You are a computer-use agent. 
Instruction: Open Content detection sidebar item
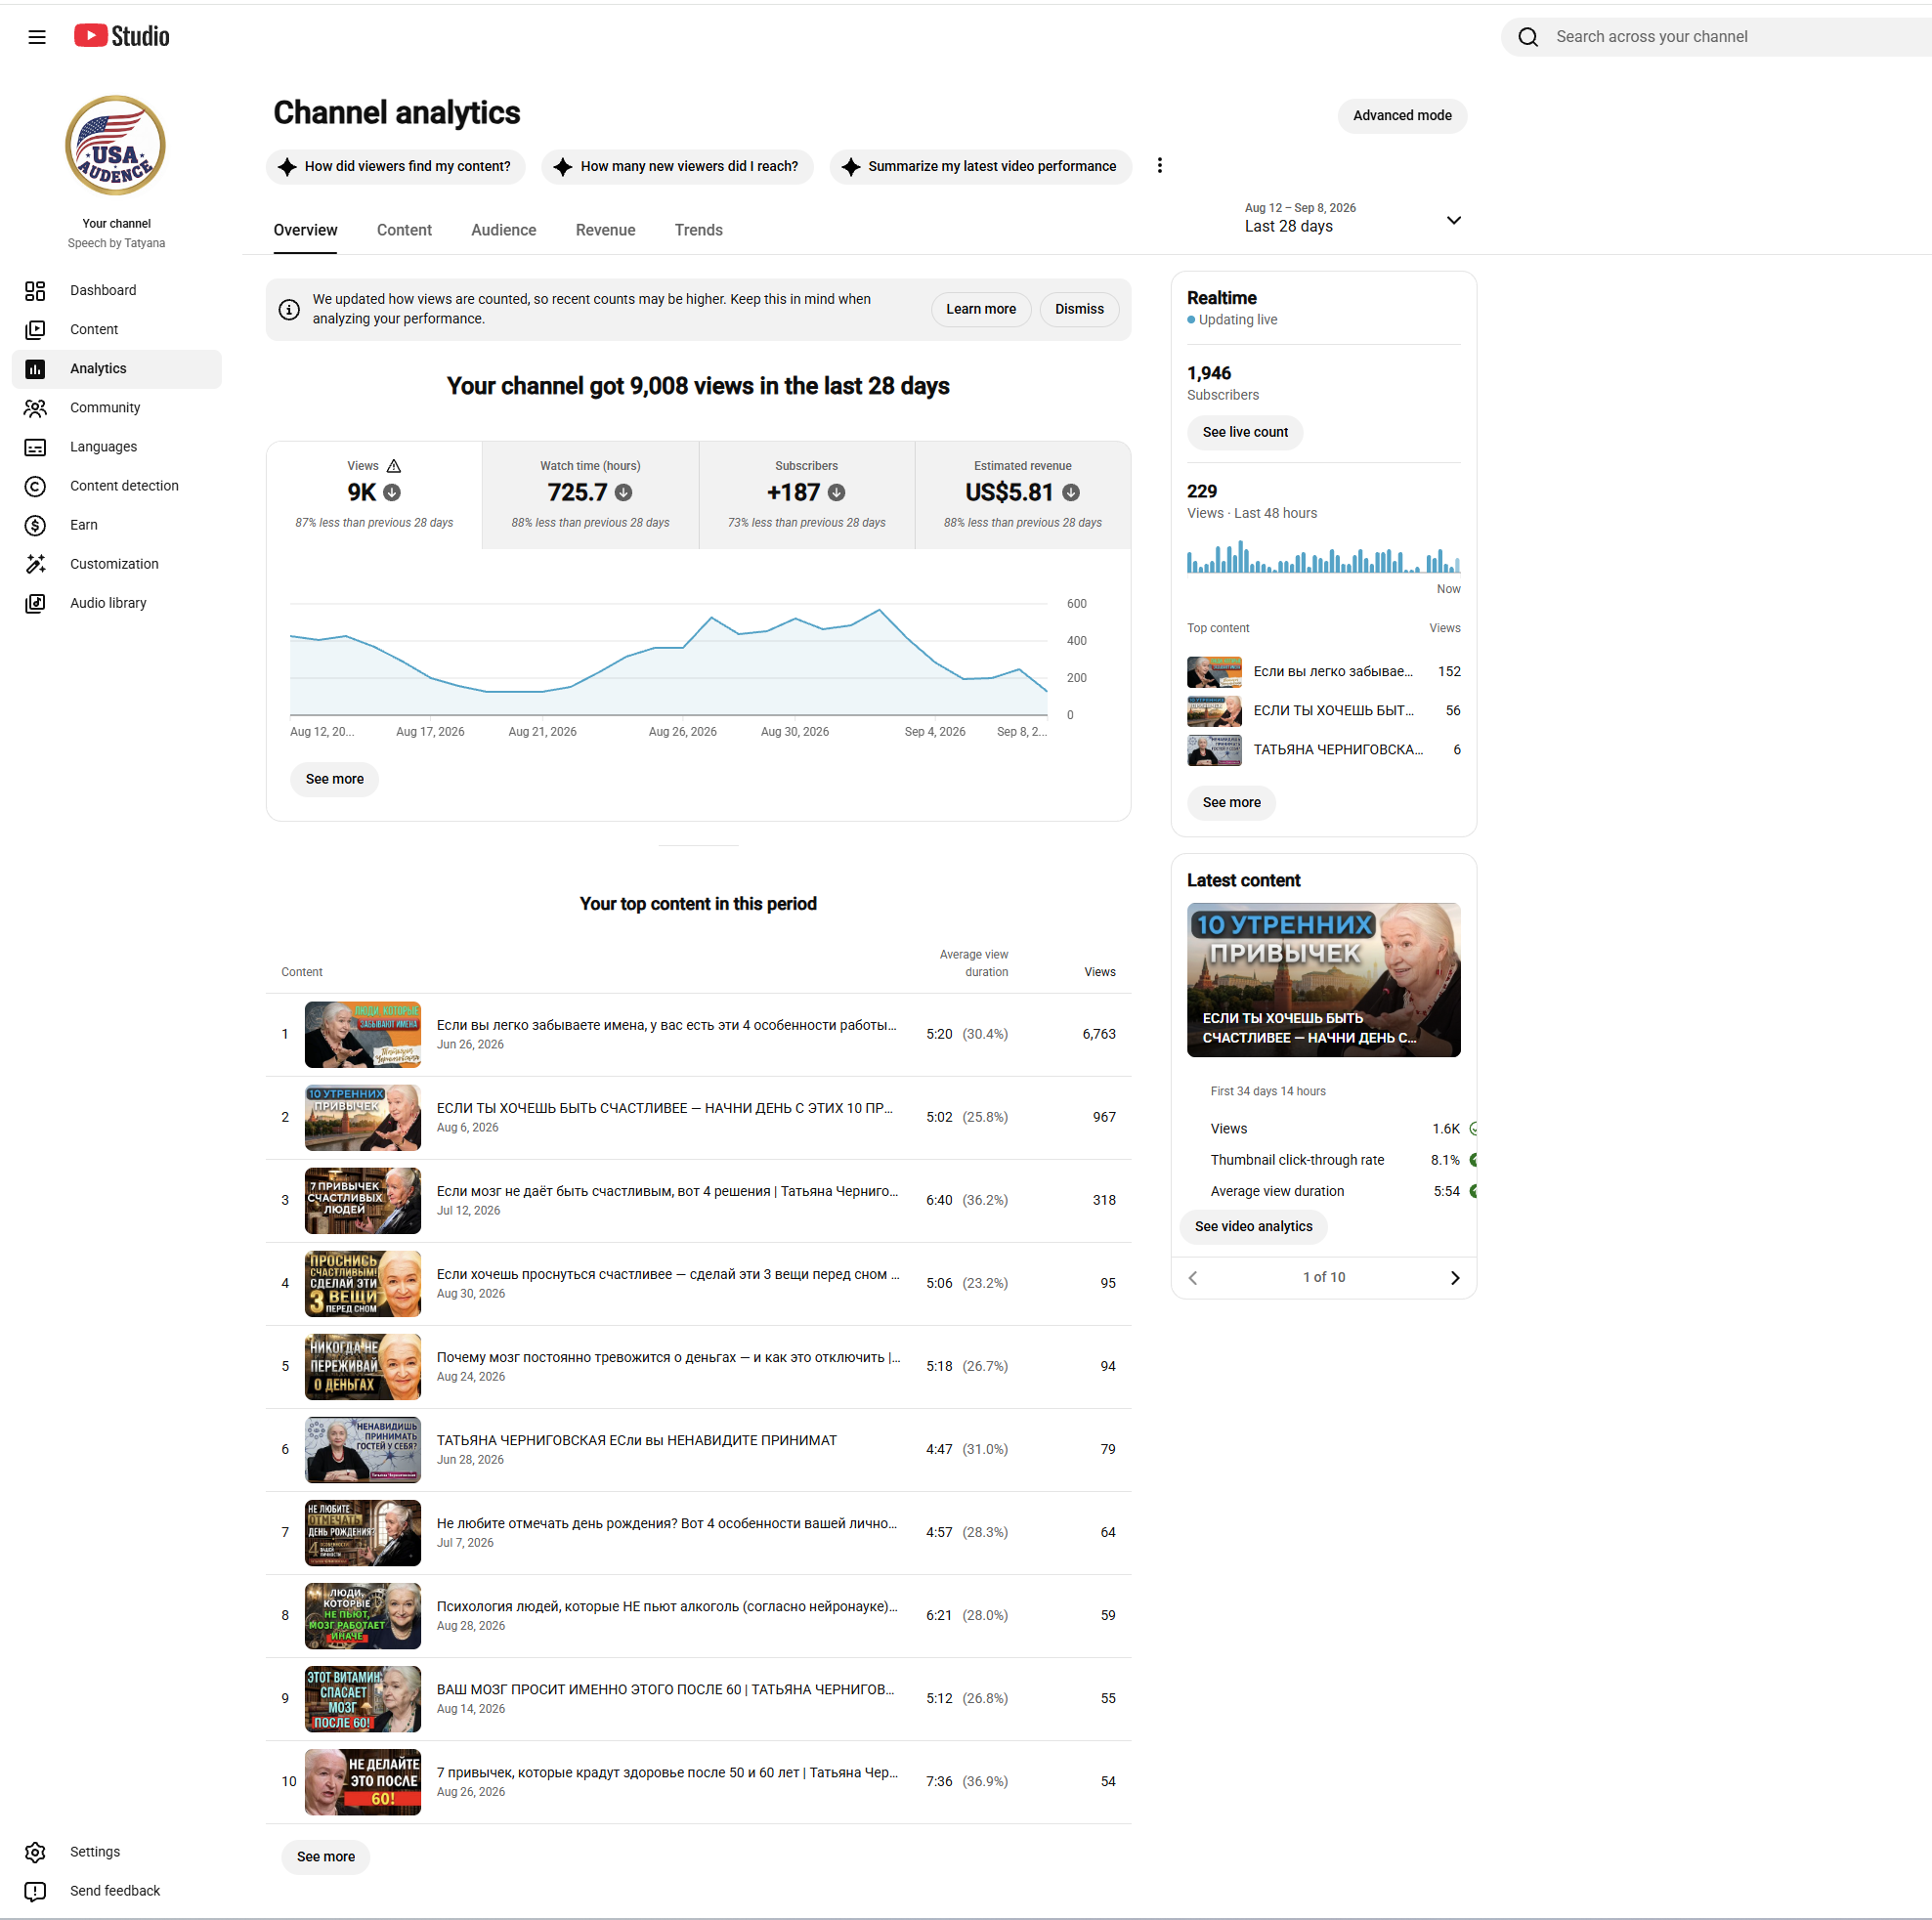click(x=116, y=485)
